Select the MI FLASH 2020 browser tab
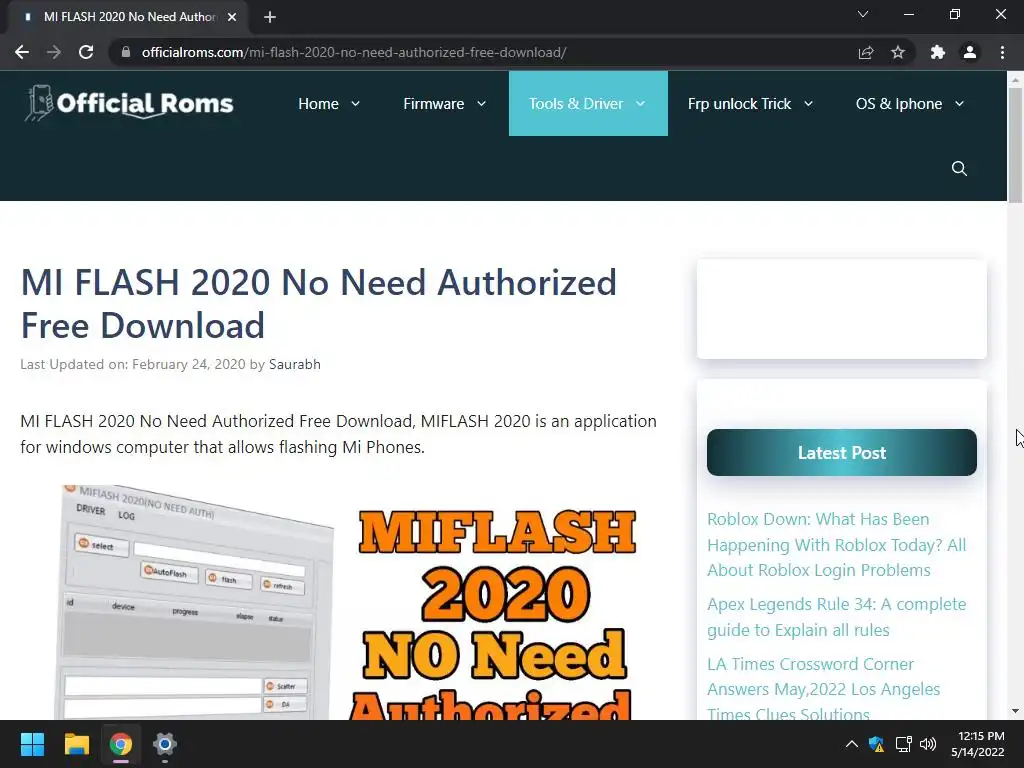The image size is (1024, 768). (129, 17)
